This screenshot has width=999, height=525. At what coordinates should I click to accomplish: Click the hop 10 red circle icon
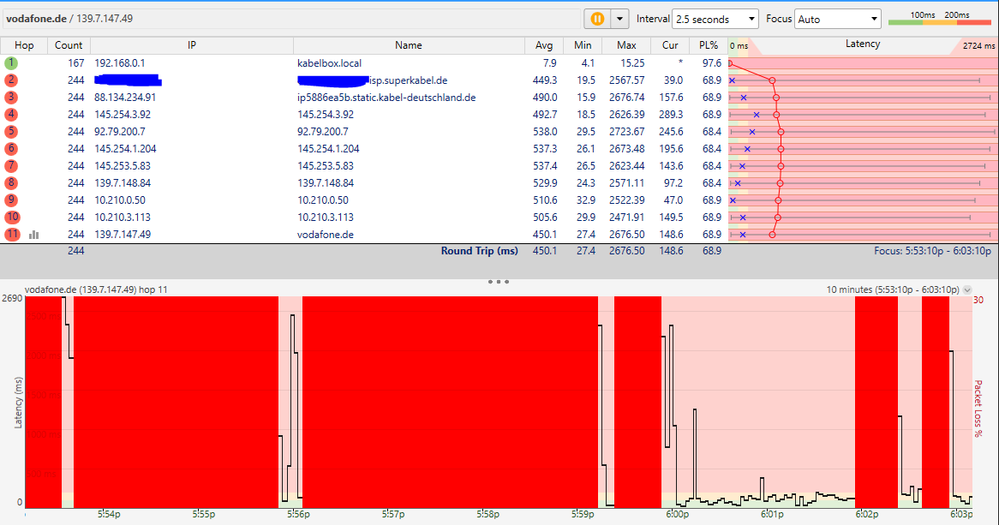click(x=12, y=217)
